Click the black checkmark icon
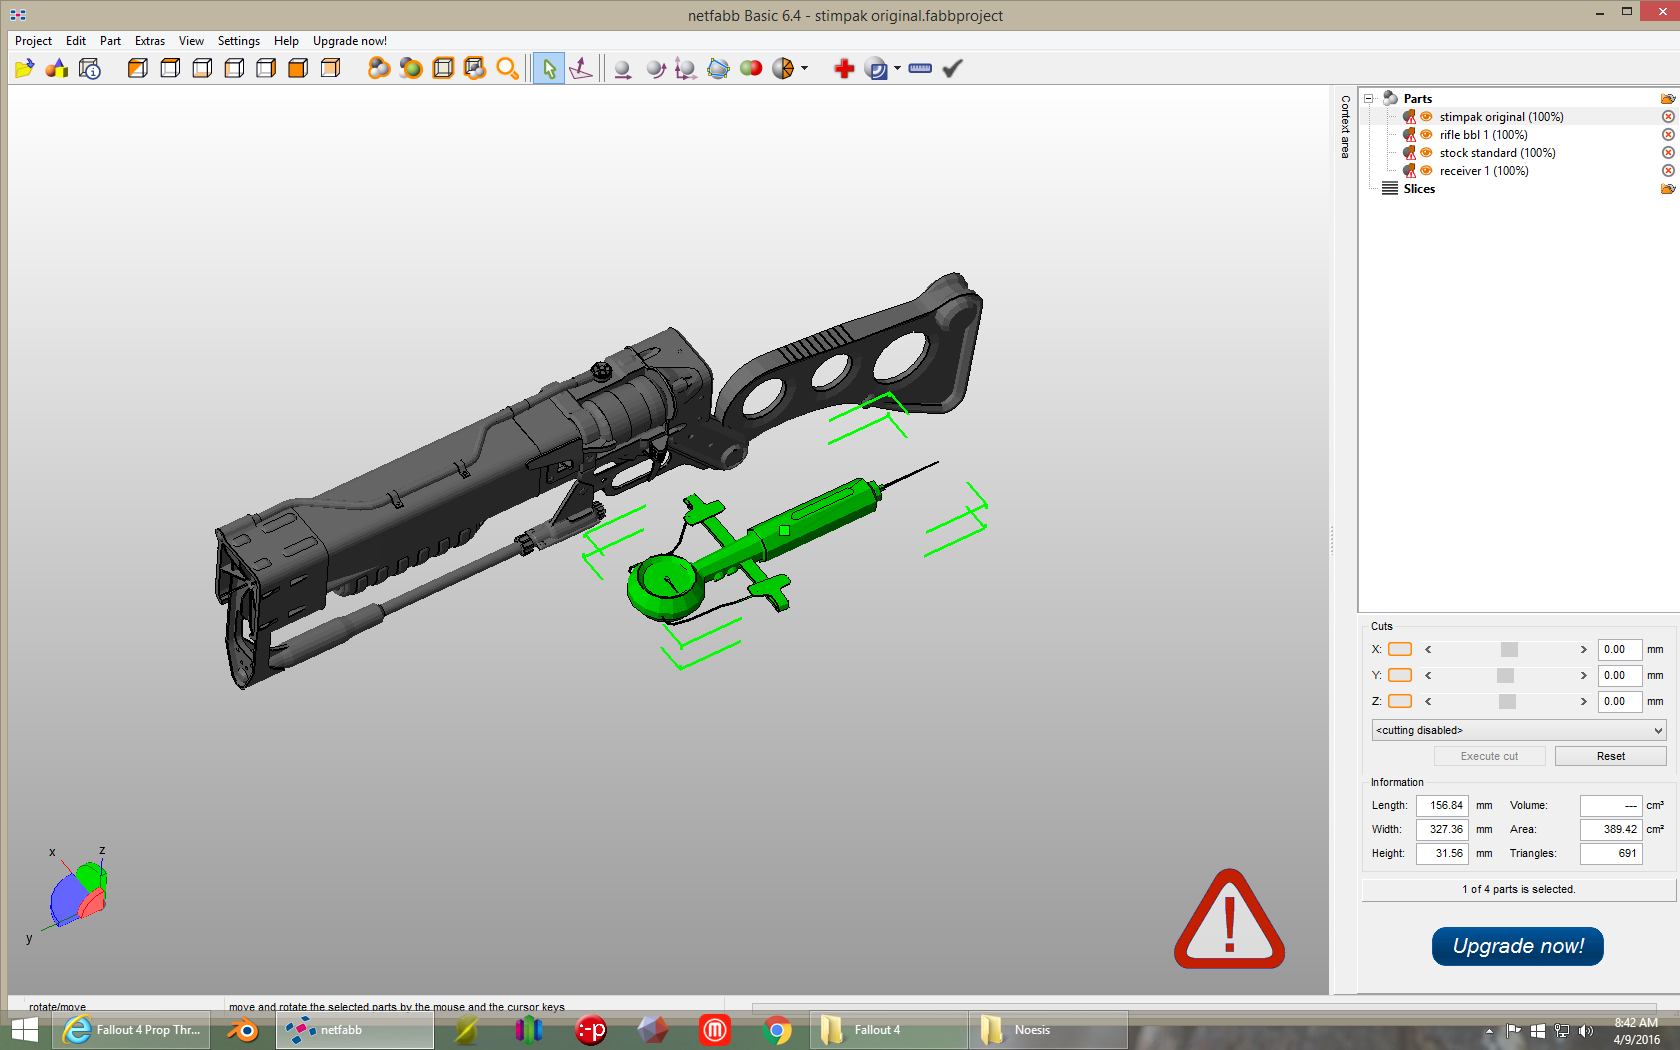This screenshot has width=1680, height=1050. point(952,68)
